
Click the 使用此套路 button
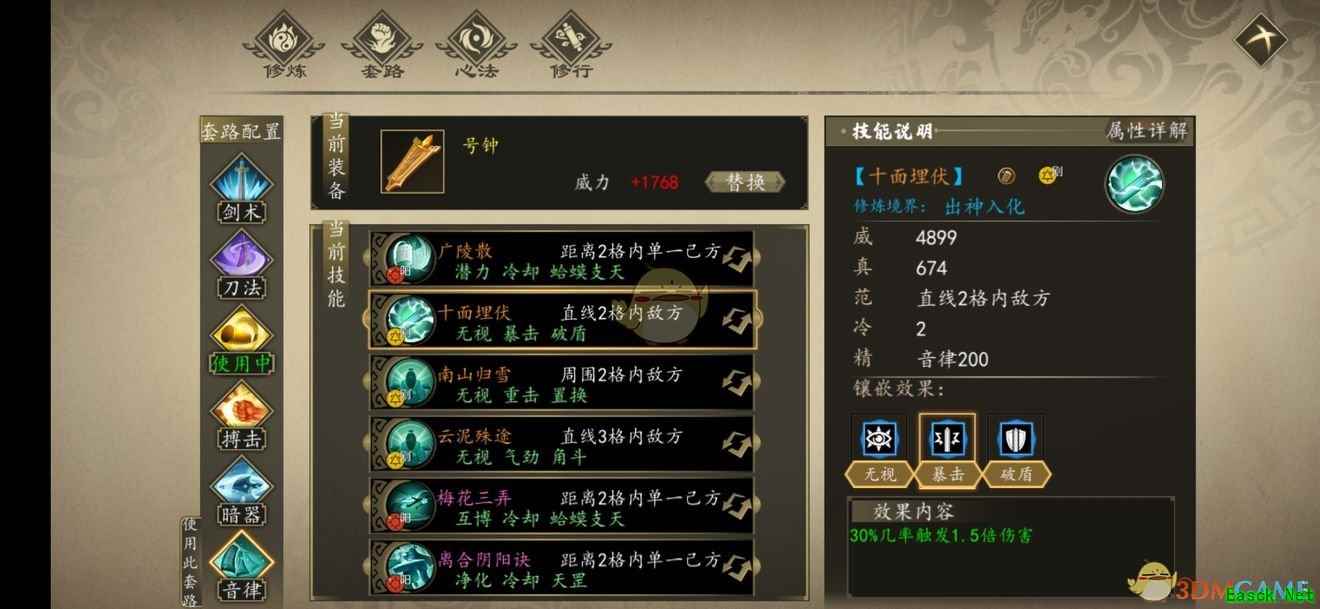point(191,560)
